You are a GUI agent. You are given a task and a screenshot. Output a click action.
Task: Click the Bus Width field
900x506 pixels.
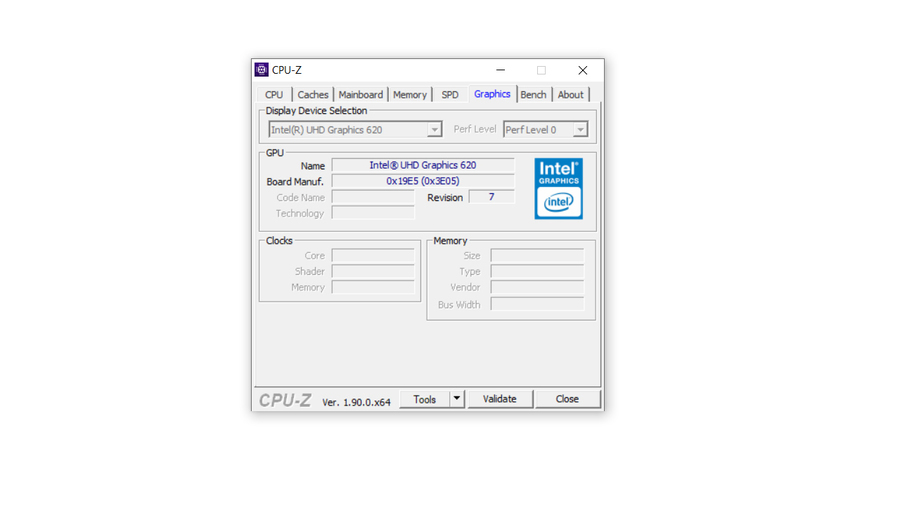(537, 304)
